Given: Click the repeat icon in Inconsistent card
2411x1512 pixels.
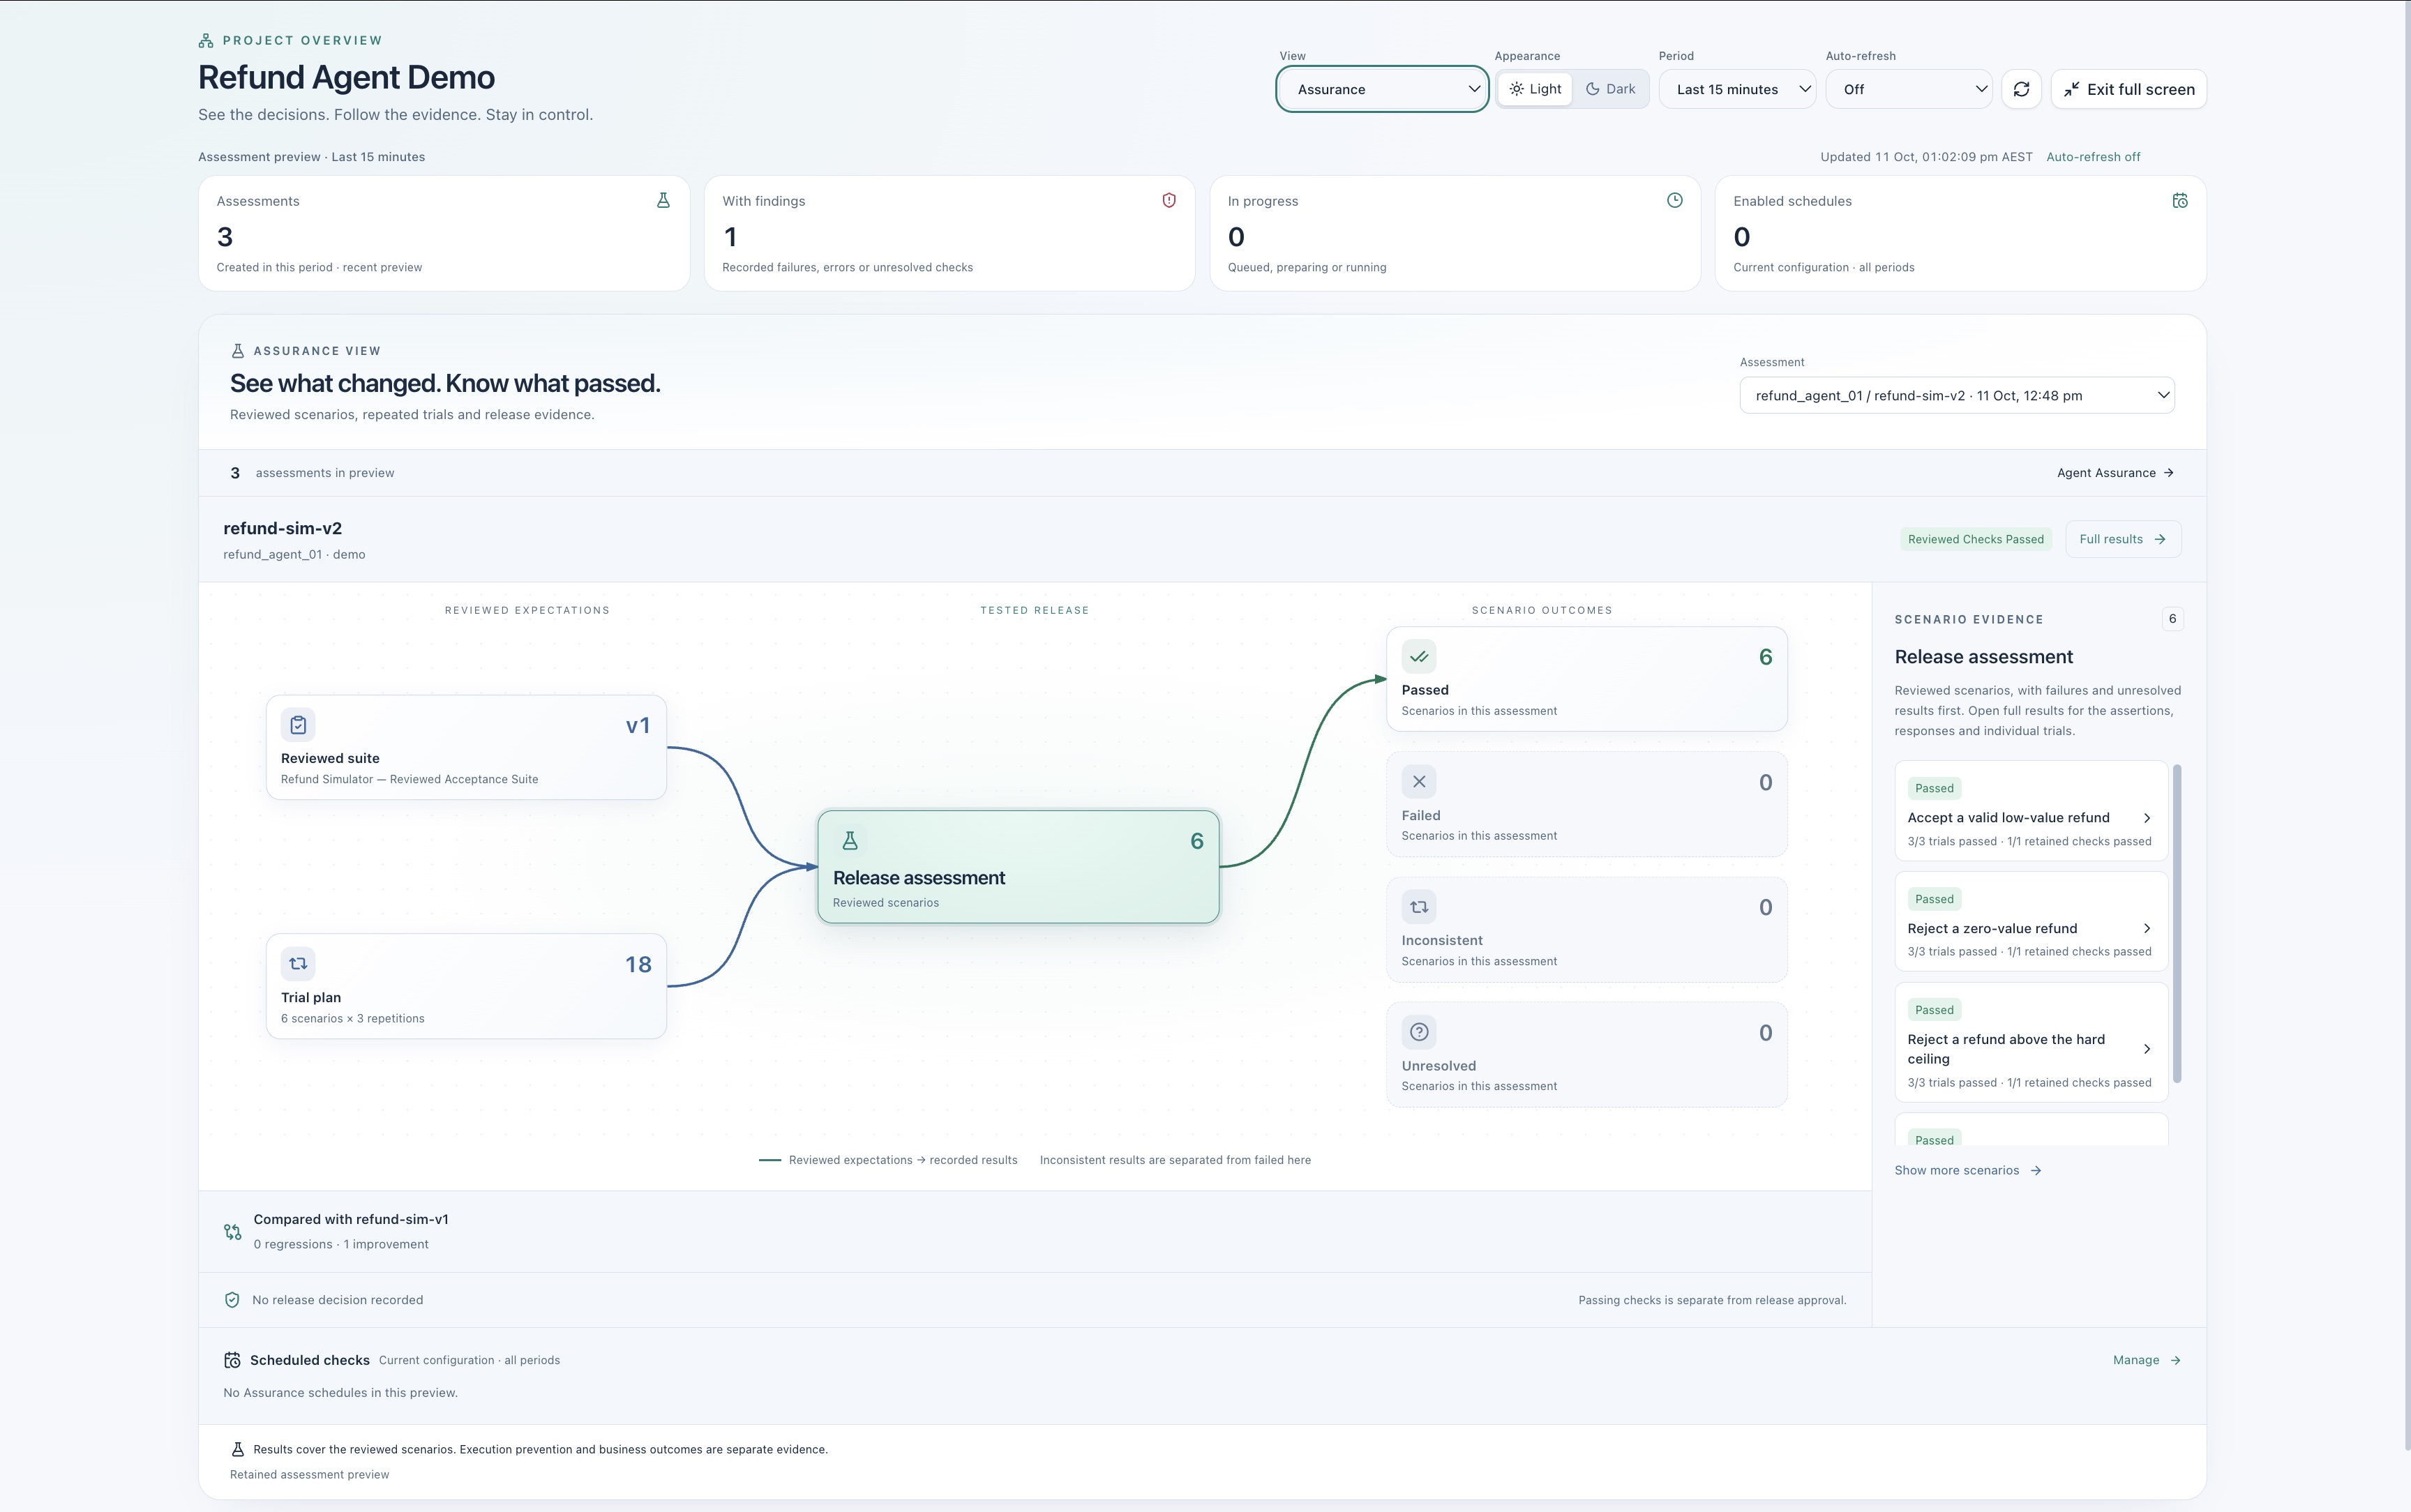Looking at the screenshot, I should coord(1419,907).
